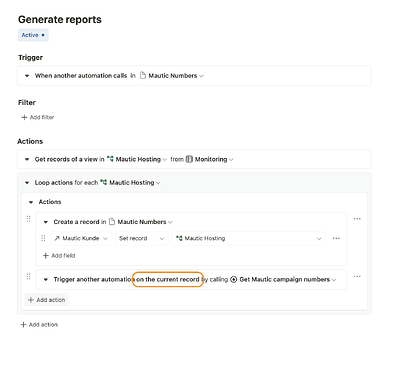Open the loop's Mautic Hosting dropdown

[x=130, y=183]
